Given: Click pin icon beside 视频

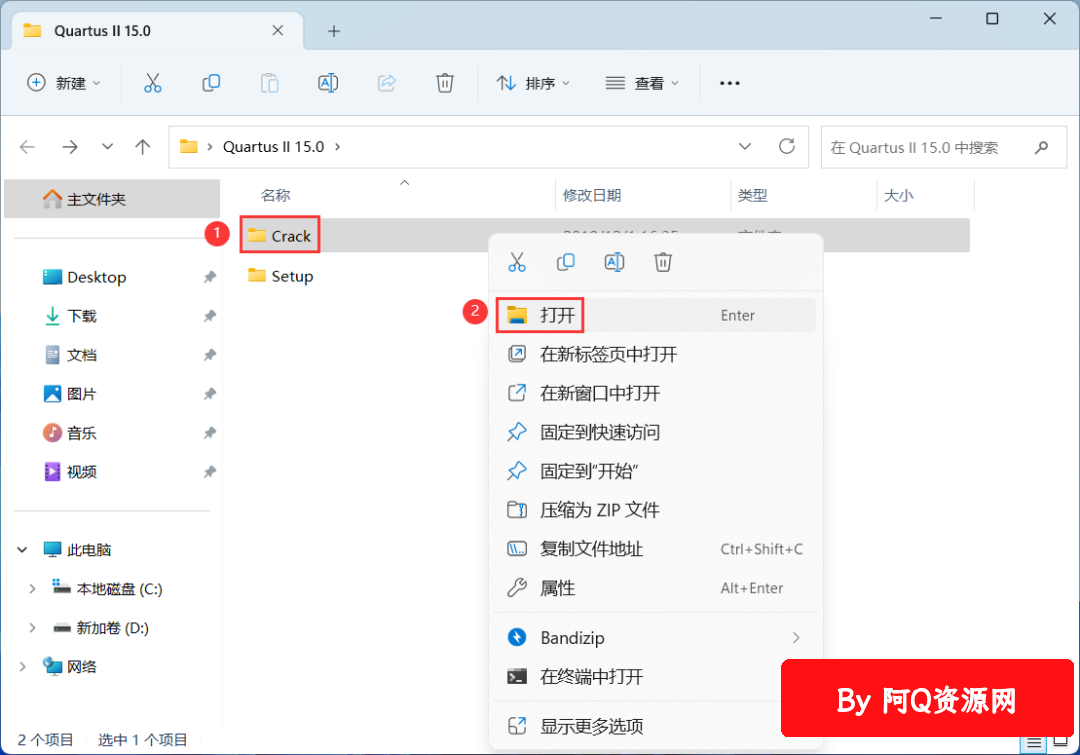Looking at the screenshot, I should click(x=209, y=472).
